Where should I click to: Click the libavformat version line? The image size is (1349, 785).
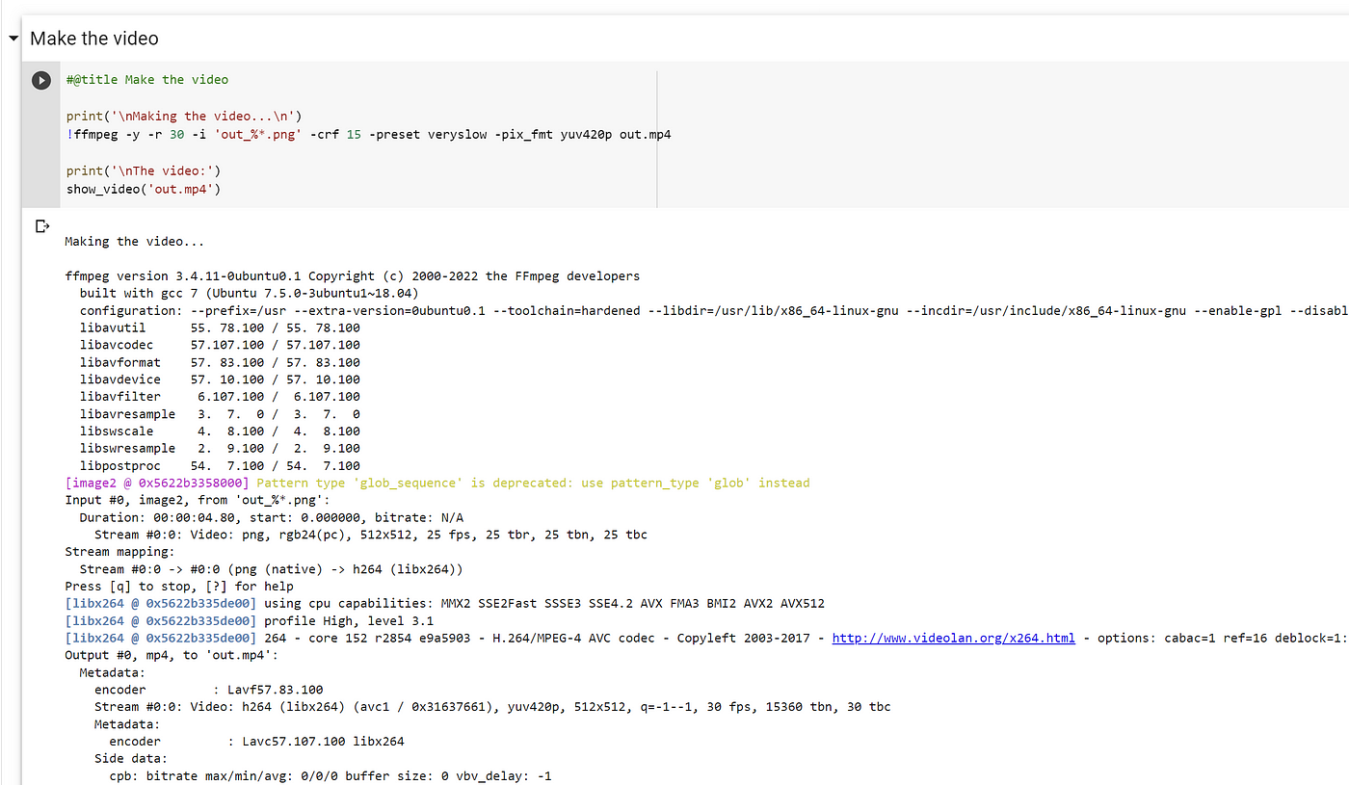pos(220,362)
